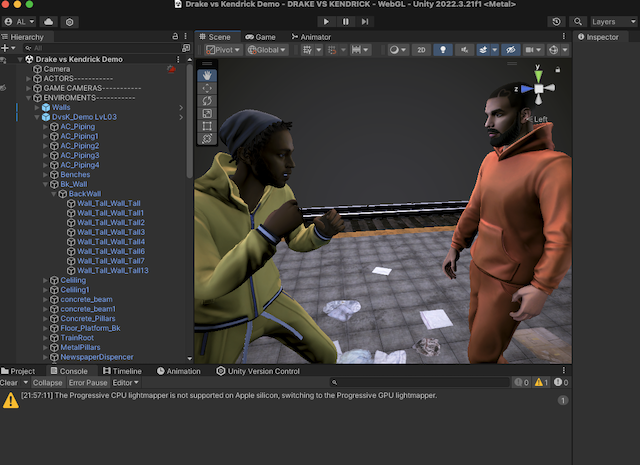The image size is (640, 465).
Task: Open cloud services icon
Action: pos(48,21)
